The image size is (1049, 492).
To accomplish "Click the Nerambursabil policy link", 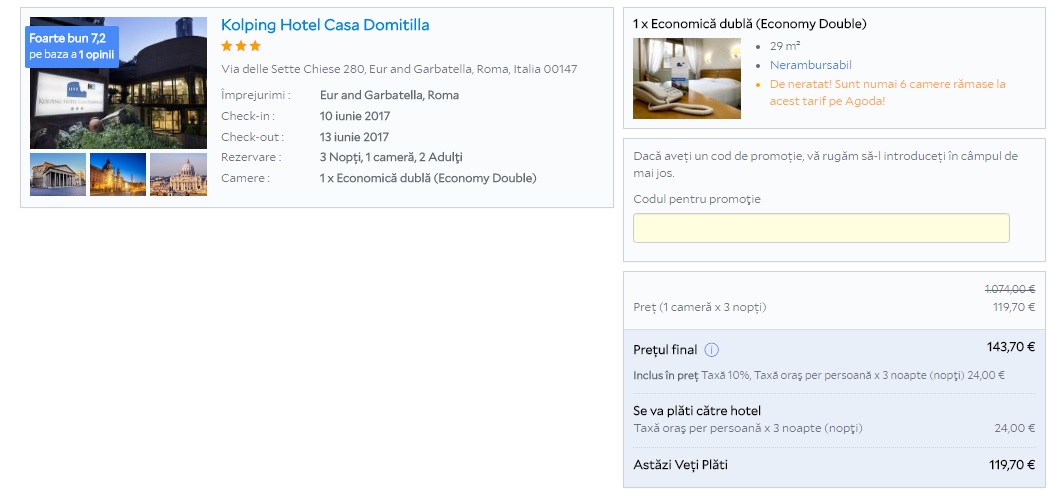I will [810, 65].
